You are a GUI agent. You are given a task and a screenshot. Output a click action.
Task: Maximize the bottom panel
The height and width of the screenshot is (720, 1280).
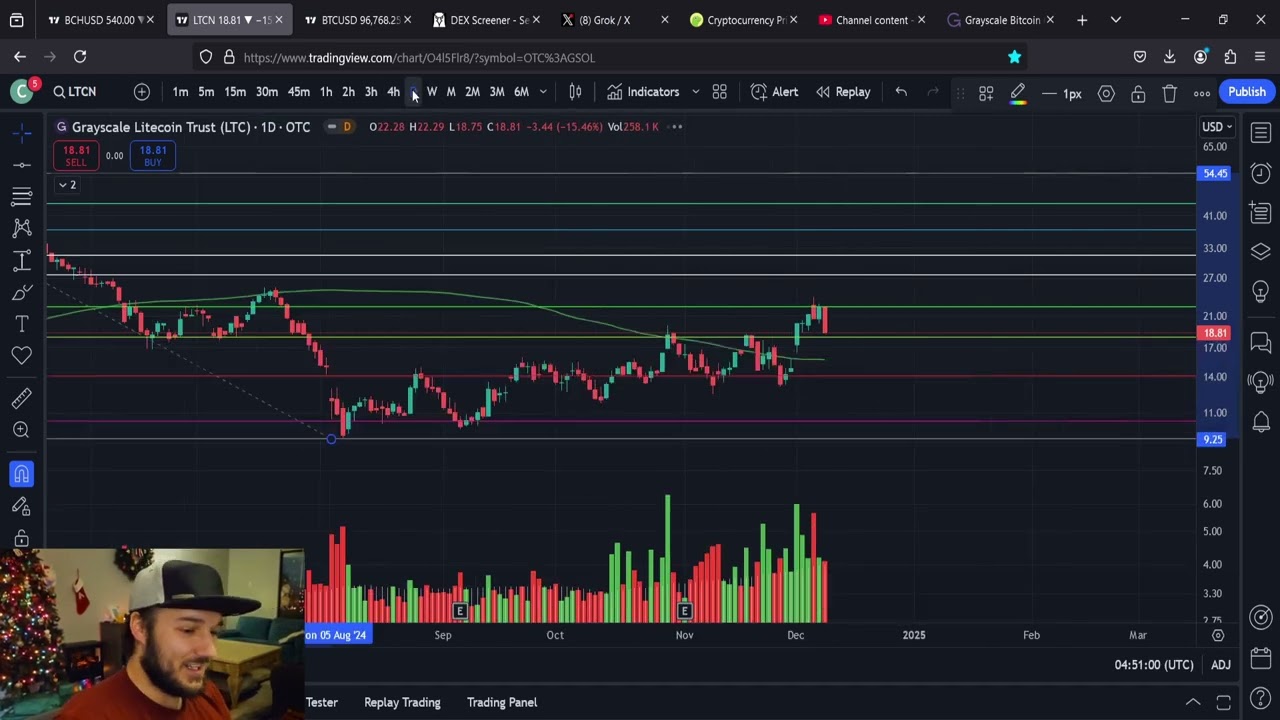[1223, 702]
